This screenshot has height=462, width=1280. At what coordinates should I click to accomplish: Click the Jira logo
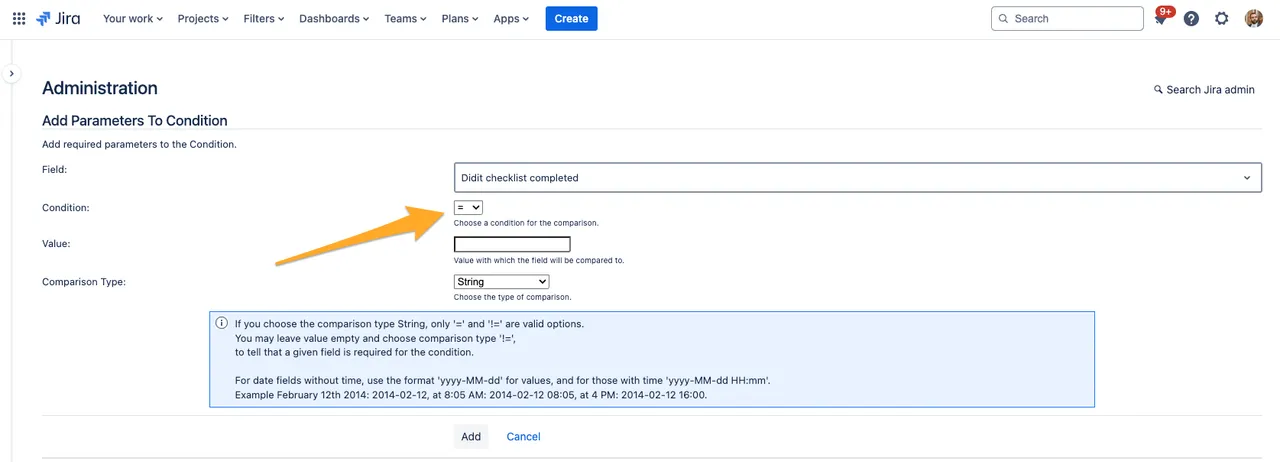[x=58, y=18]
